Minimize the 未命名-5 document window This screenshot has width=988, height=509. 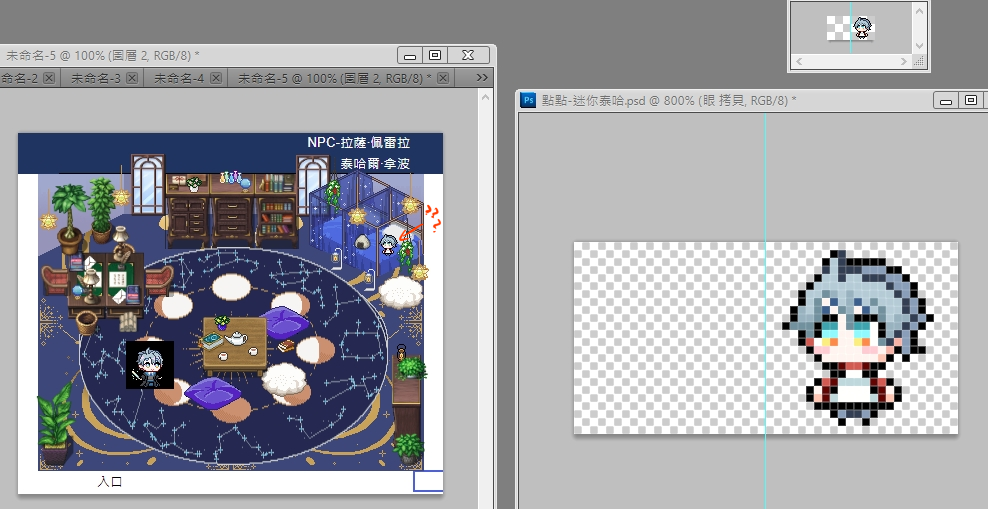click(x=410, y=55)
